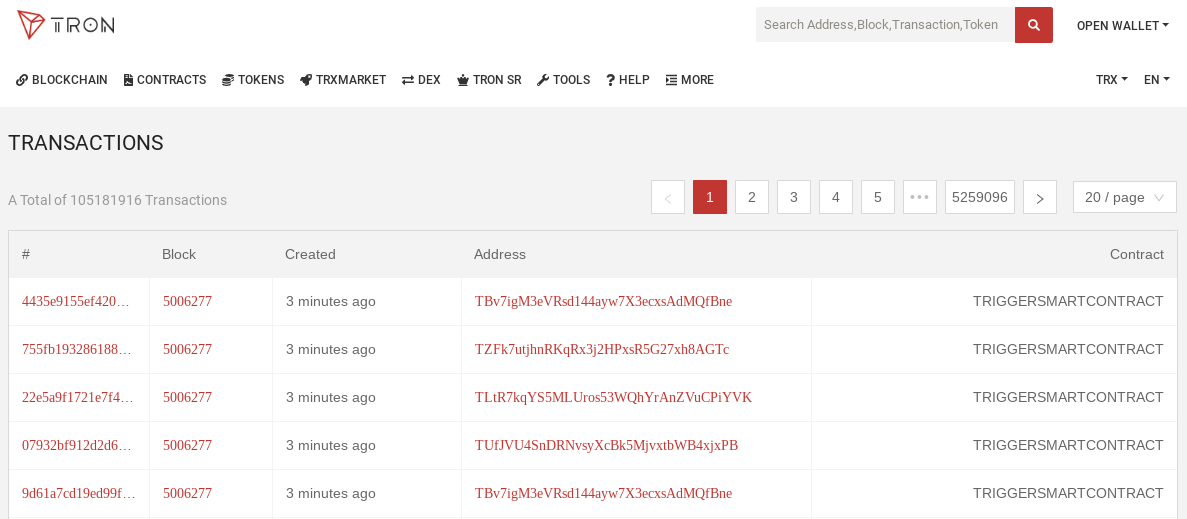Click the TRON logo icon
Screen dimensions: 1187x519
click(x=32, y=25)
